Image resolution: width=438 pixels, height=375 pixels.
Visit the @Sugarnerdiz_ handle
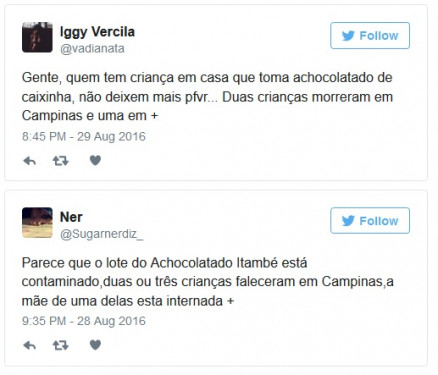[102, 234]
